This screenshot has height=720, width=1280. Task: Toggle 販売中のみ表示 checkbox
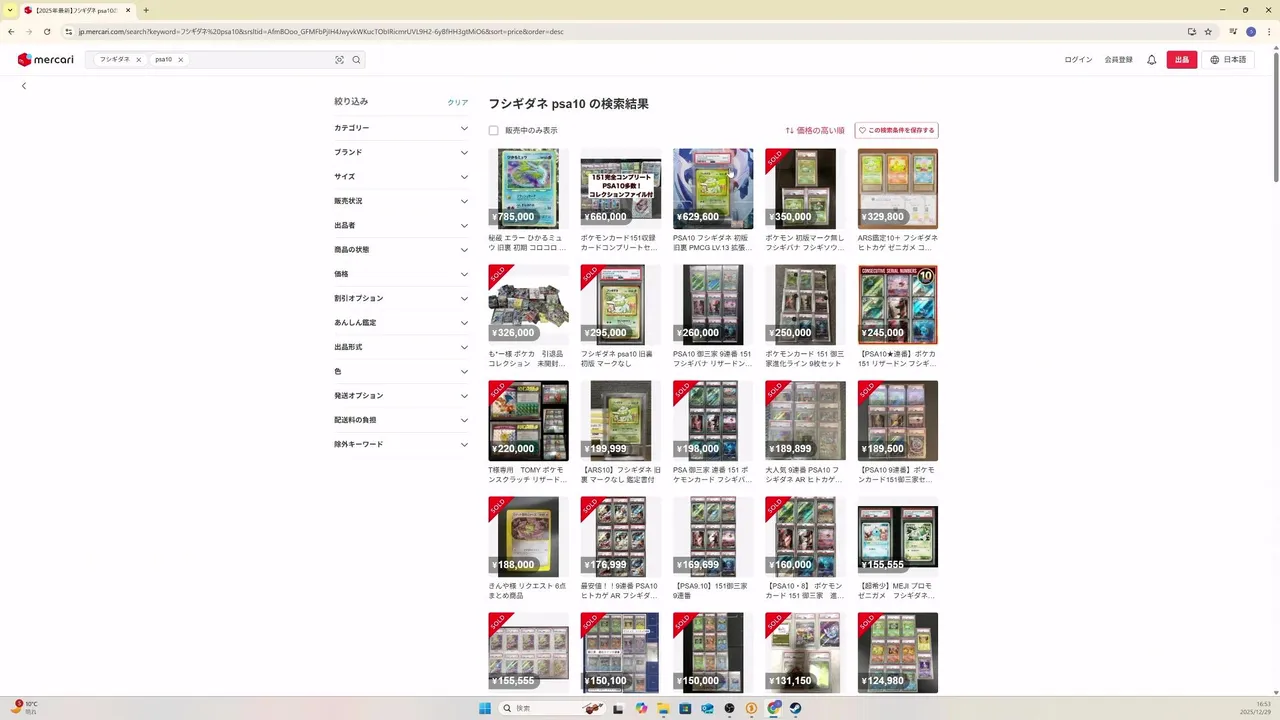[x=493, y=130]
